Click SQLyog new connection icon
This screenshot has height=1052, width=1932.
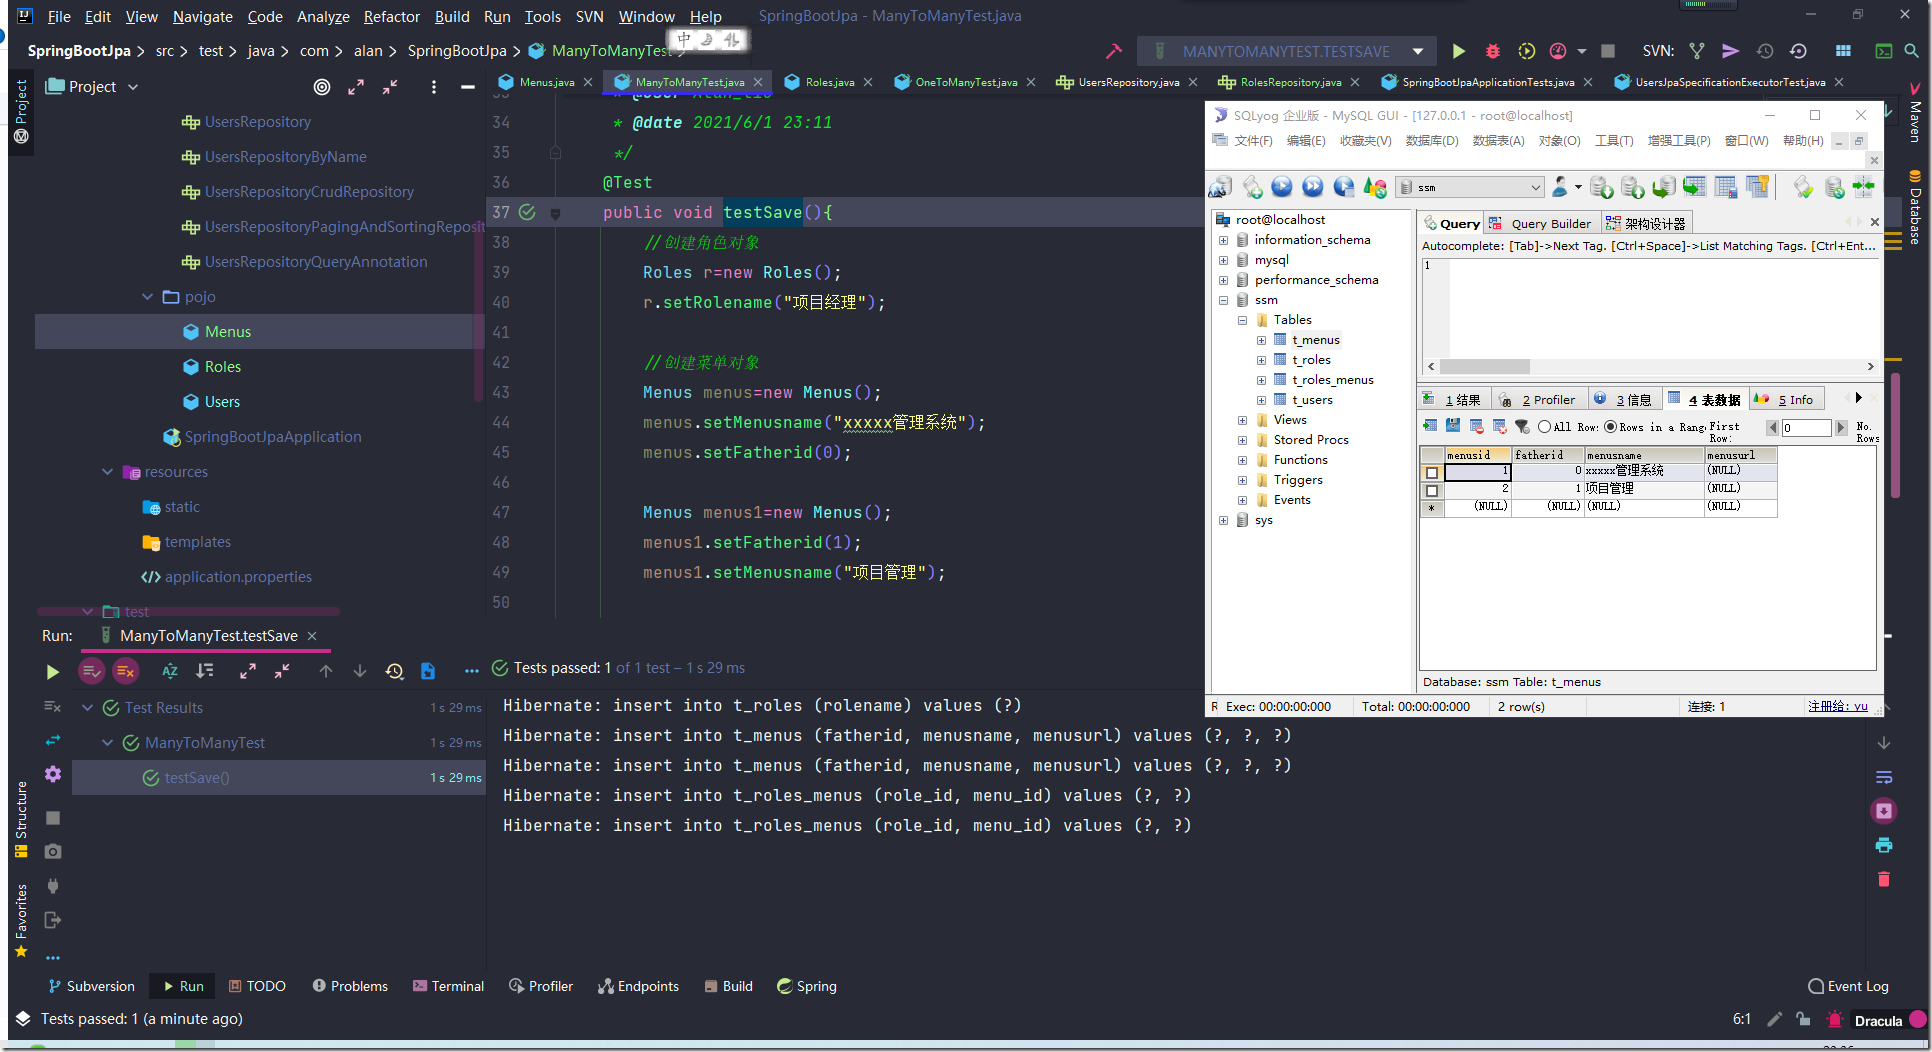click(1220, 187)
